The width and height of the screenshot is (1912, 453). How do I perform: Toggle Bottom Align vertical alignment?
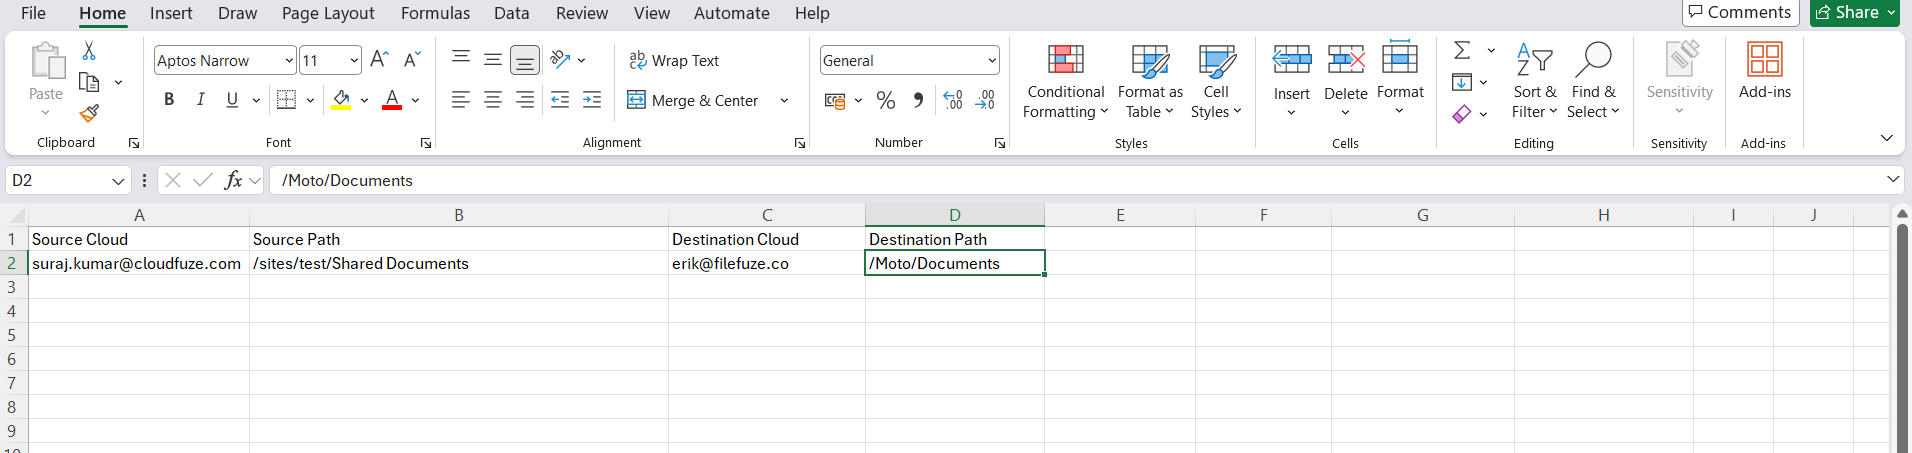(x=525, y=60)
